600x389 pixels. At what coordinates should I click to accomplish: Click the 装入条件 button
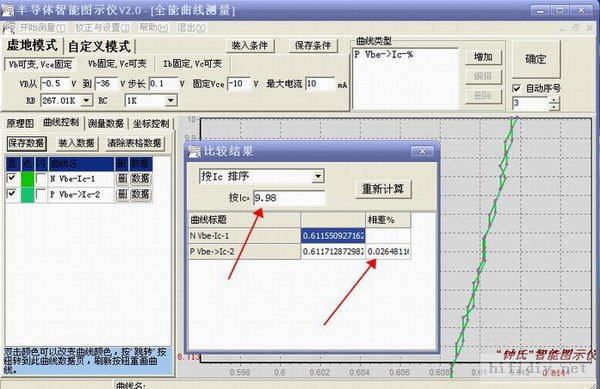click(249, 46)
